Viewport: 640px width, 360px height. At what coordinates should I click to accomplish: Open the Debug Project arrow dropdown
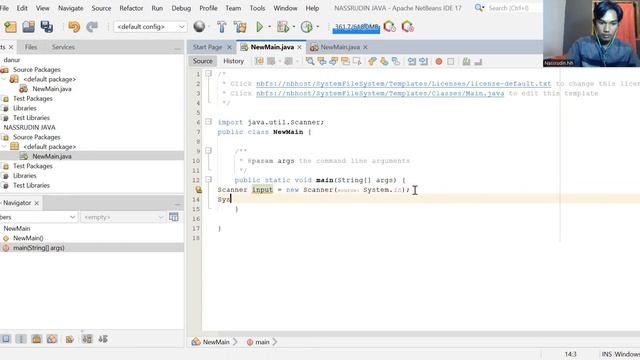click(293, 27)
